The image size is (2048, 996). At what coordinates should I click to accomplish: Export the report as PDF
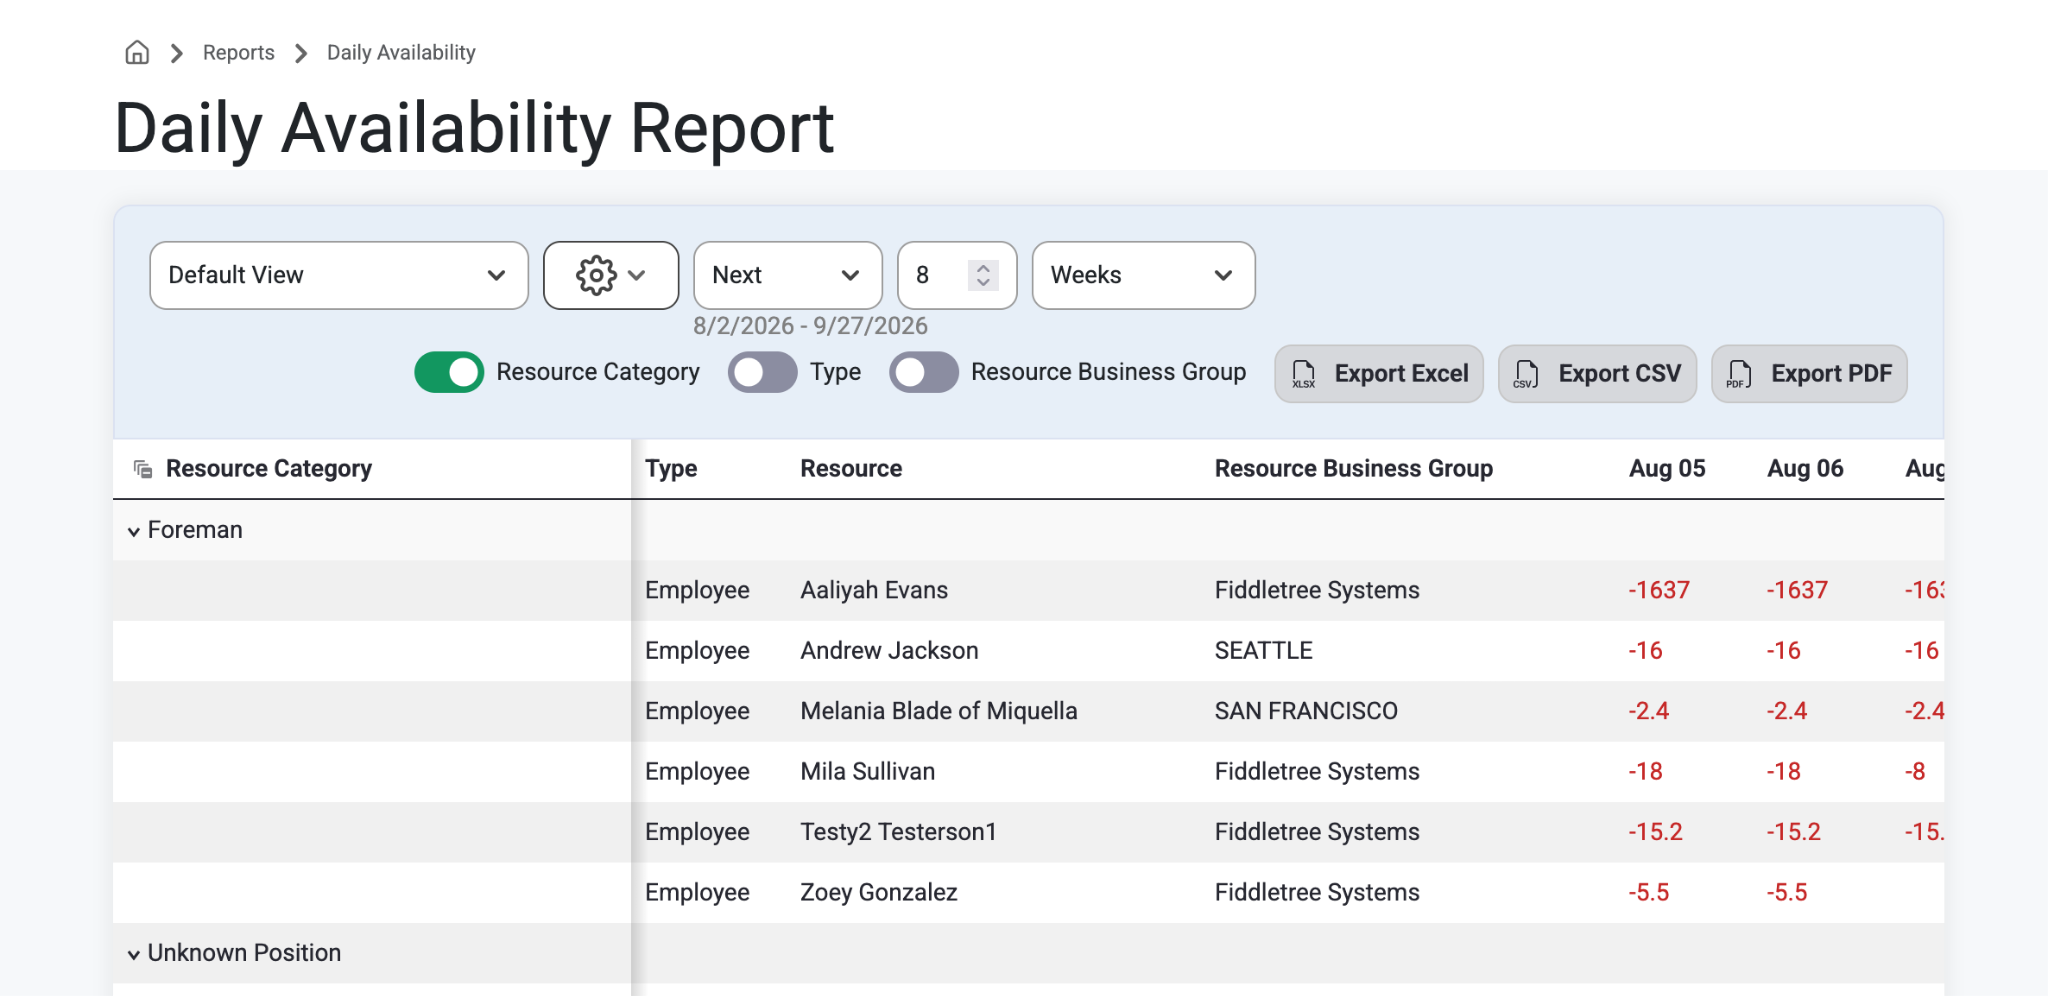(x=1809, y=374)
